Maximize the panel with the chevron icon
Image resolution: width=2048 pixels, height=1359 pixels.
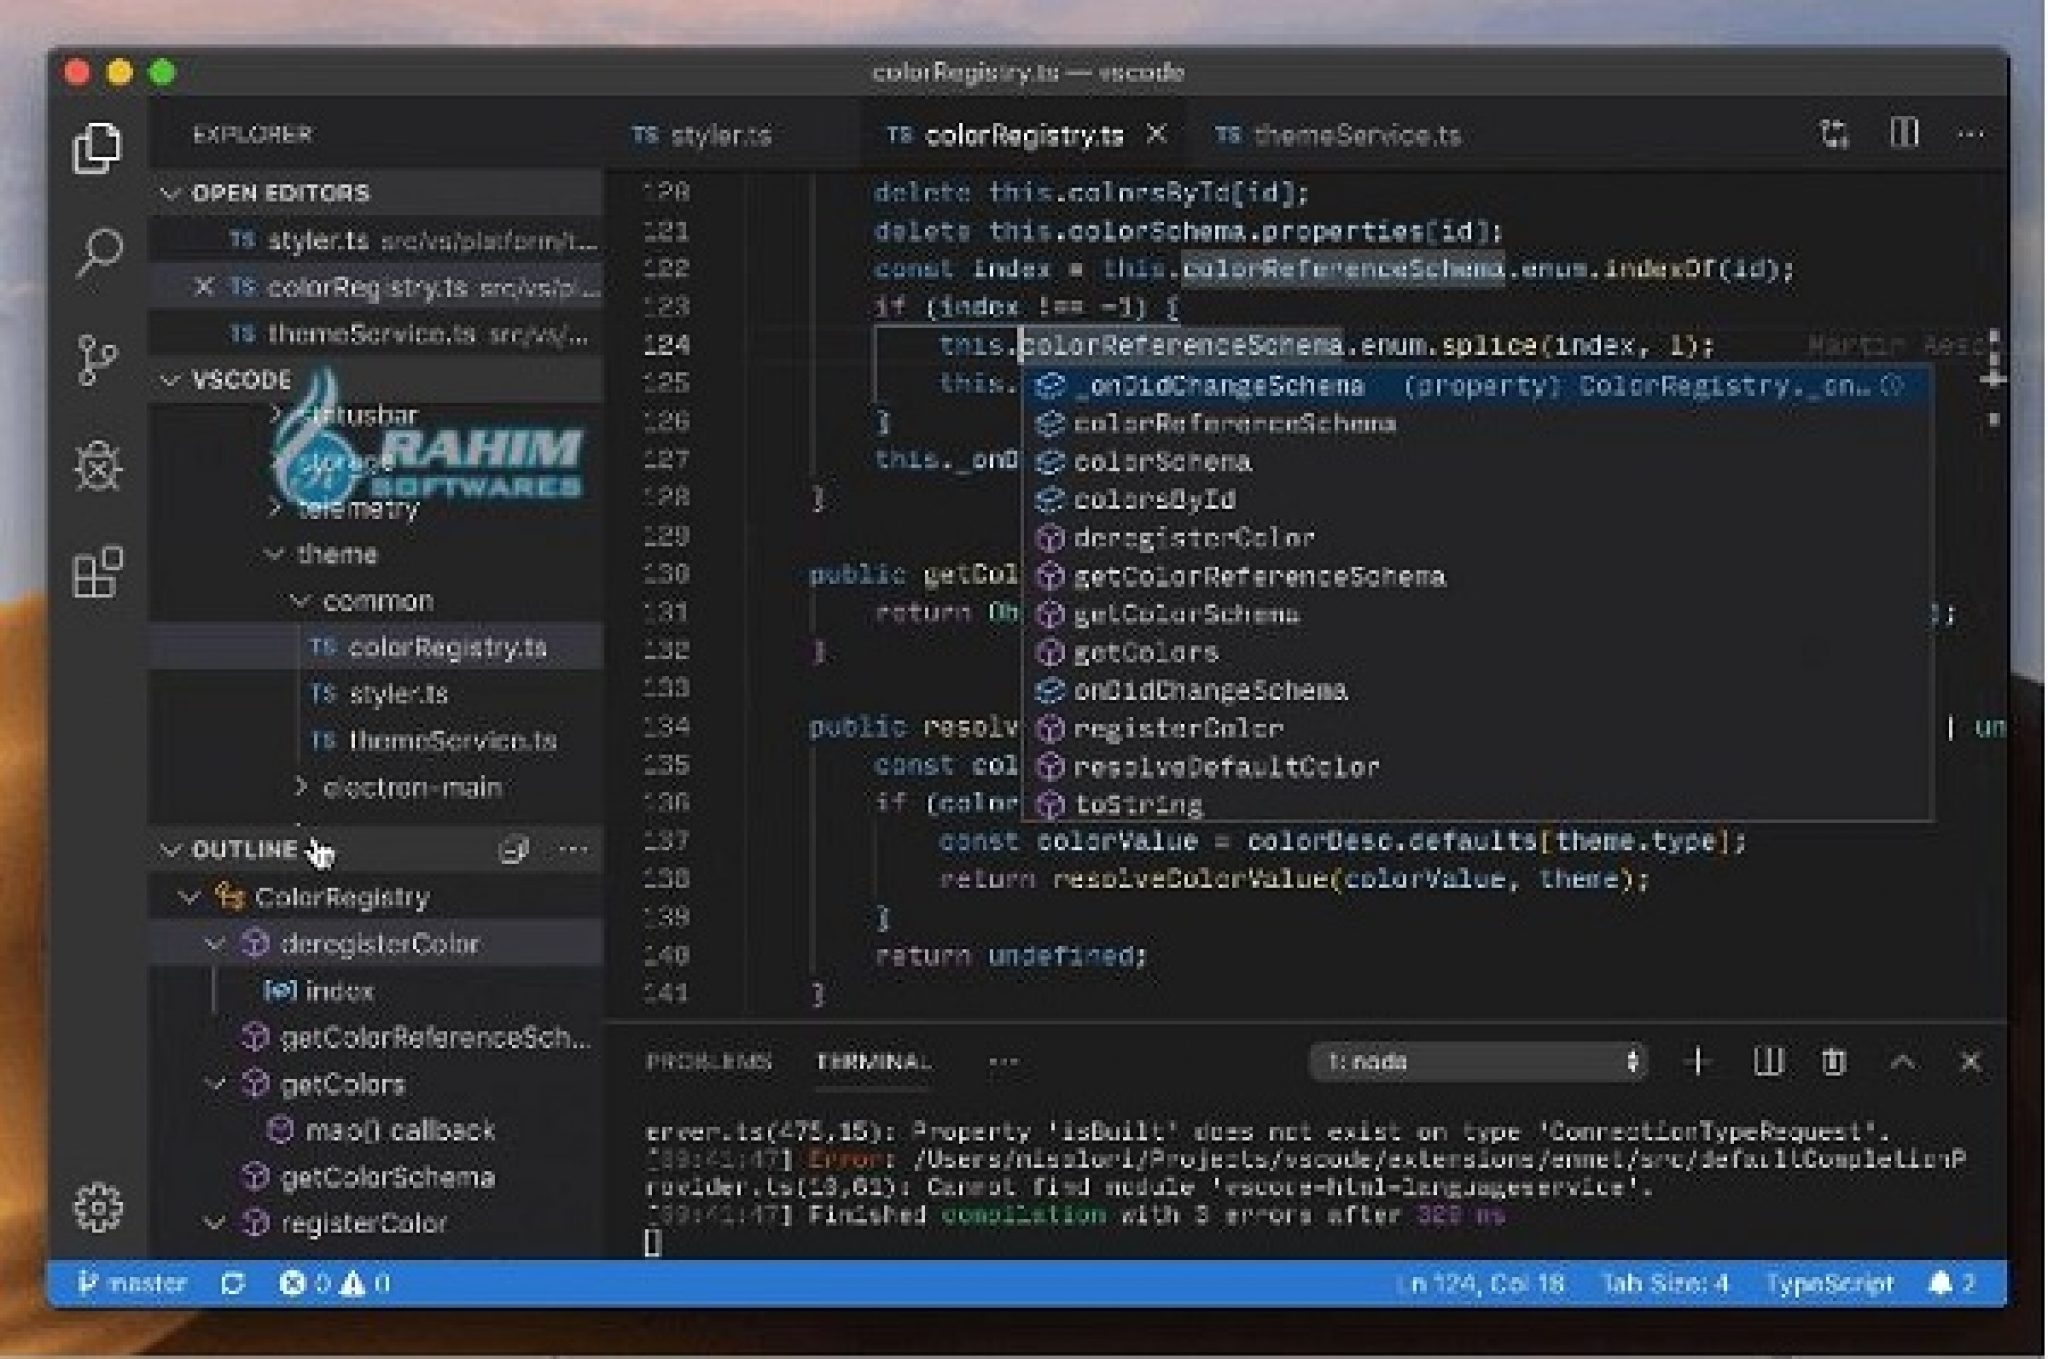point(1903,1063)
